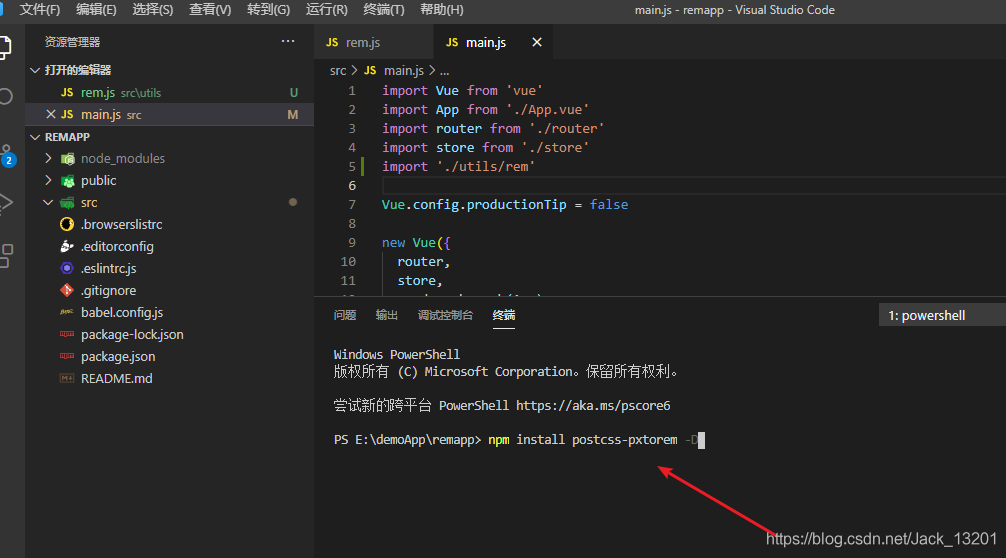Switch to the 调试控制台 panel tab
The image size is (1006, 558).
[x=445, y=316]
